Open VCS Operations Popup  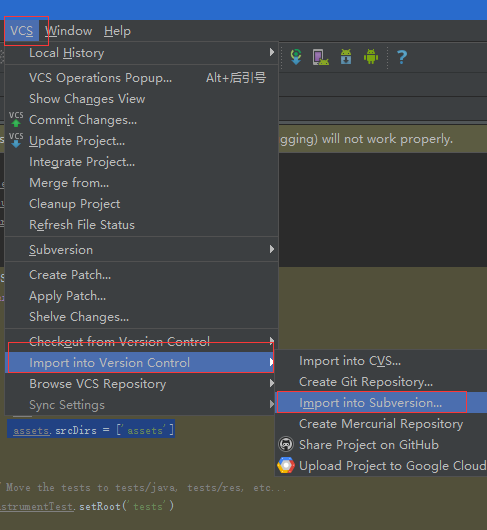[141, 78]
